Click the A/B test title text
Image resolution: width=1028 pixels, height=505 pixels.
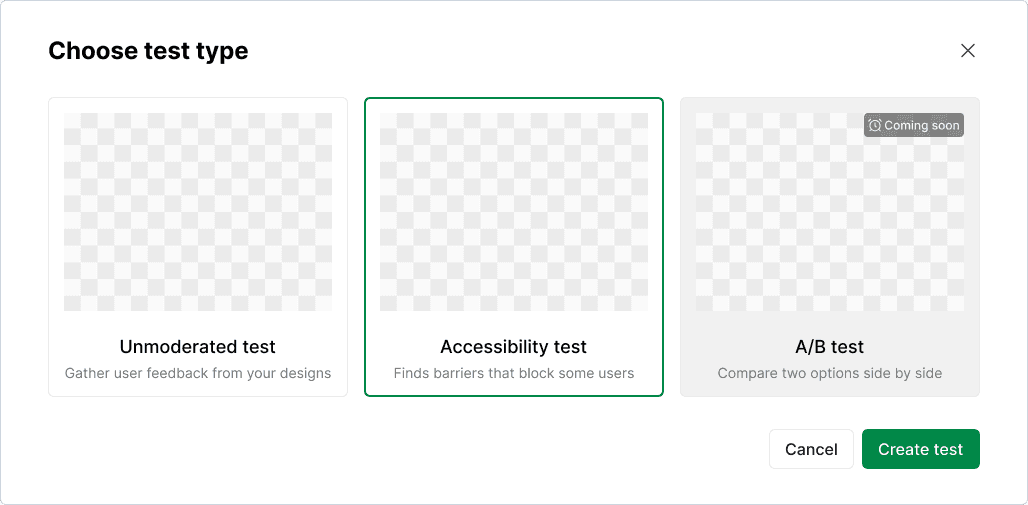coord(830,346)
